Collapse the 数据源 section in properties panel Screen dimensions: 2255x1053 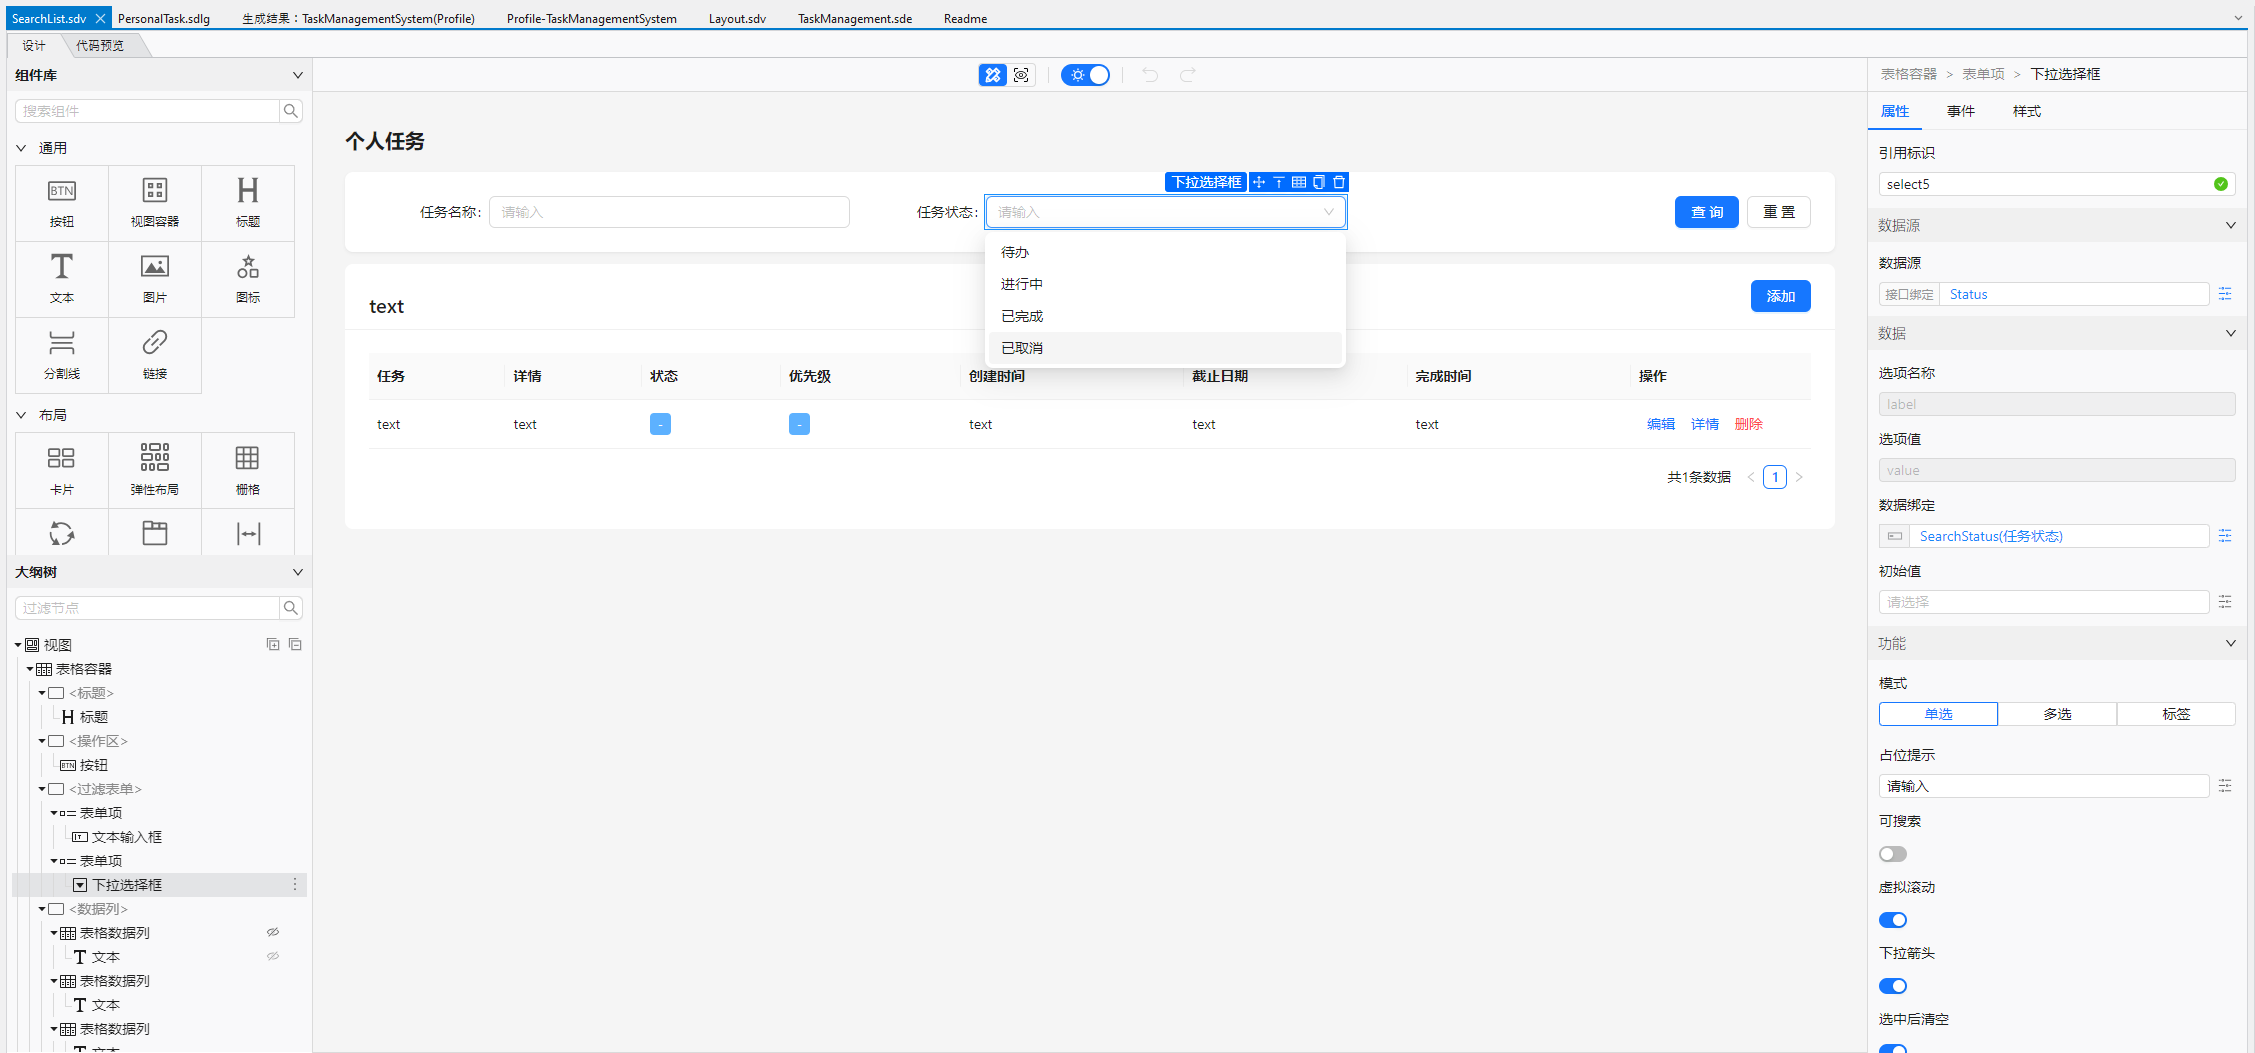(x=2230, y=225)
